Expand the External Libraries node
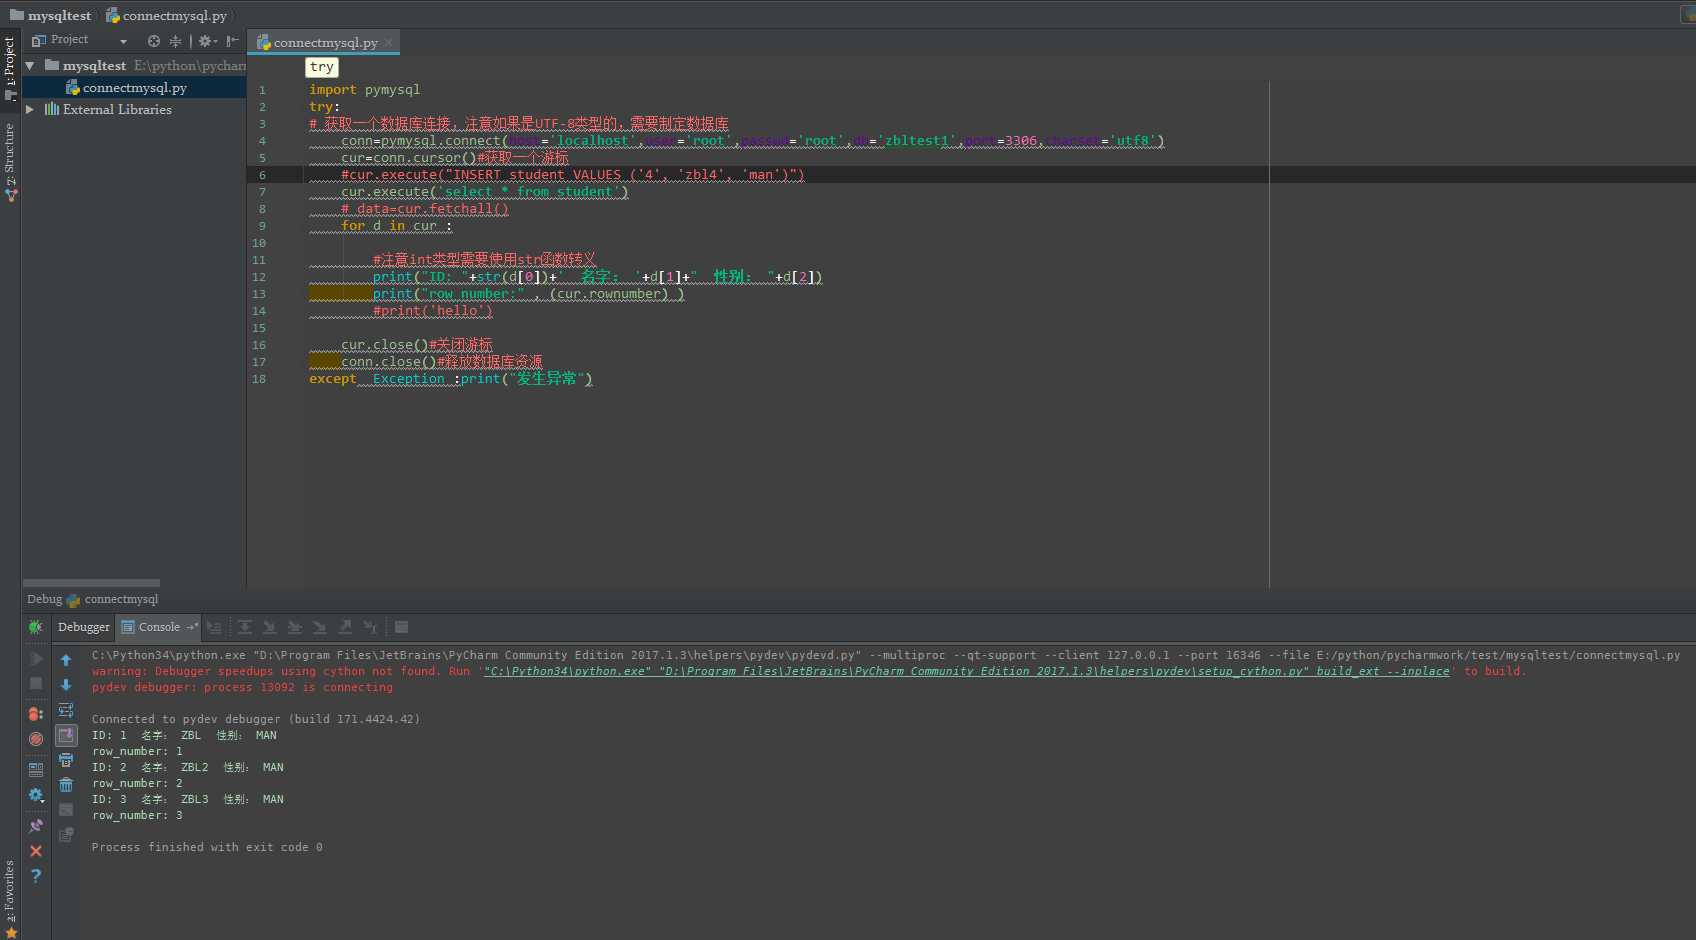This screenshot has height=940, width=1696. 30,109
